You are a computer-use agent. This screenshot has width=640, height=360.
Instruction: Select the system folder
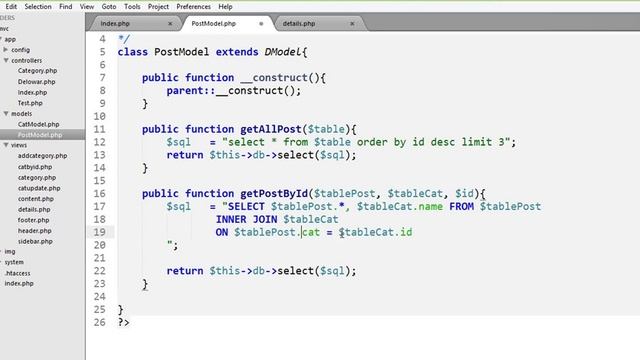[x=14, y=262]
